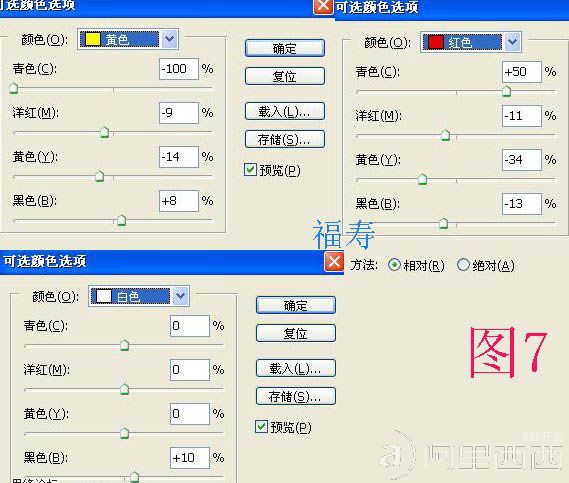Screen dimensions: 569x483
Task: Toggle 预览(P) checkbox in white dialog
Action: [261, 427]
